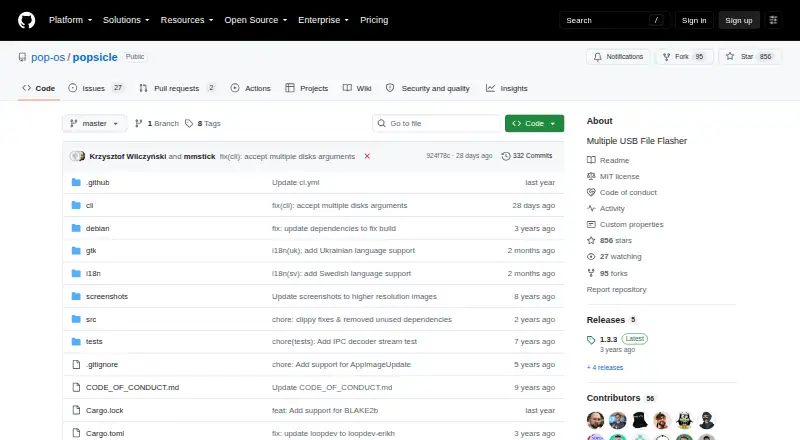This screenshot has width=800, height=440.
Task: Click the .gitignore file icon
Action: tap(76, 364)
